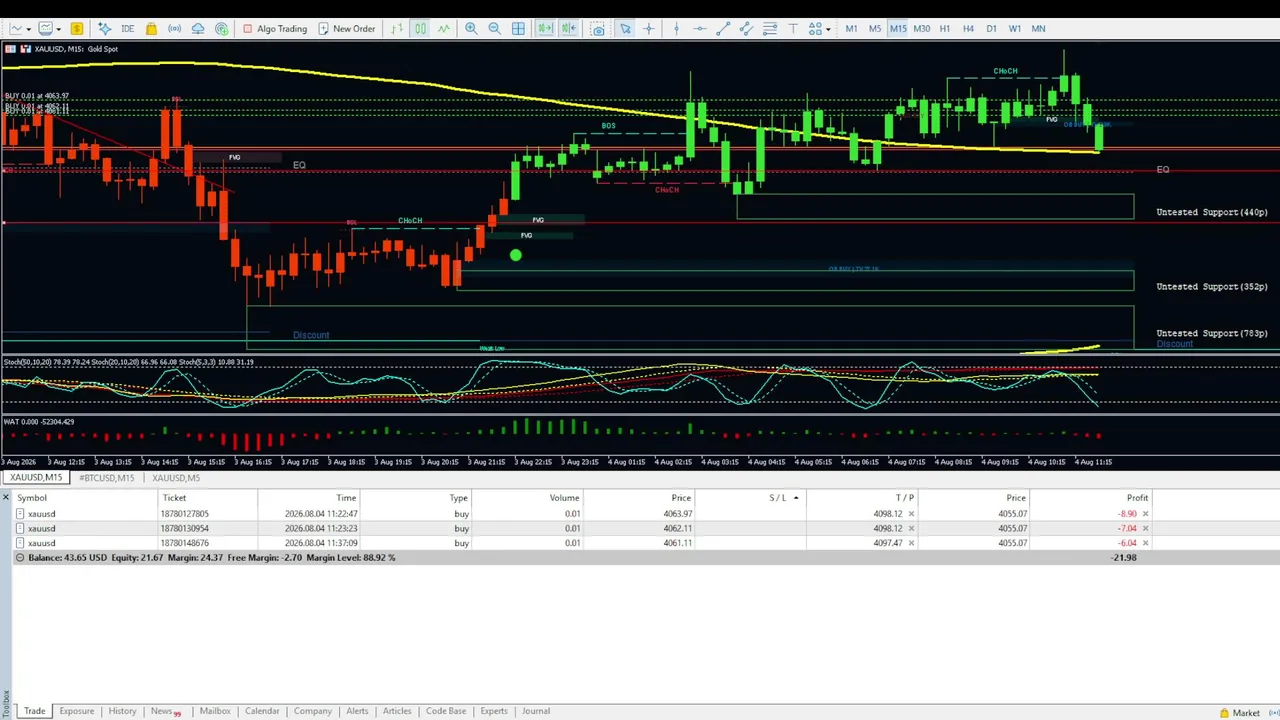Draw a trendline on chart
Viewport: 1280px width, 720px height.
(x=723, y=28)
